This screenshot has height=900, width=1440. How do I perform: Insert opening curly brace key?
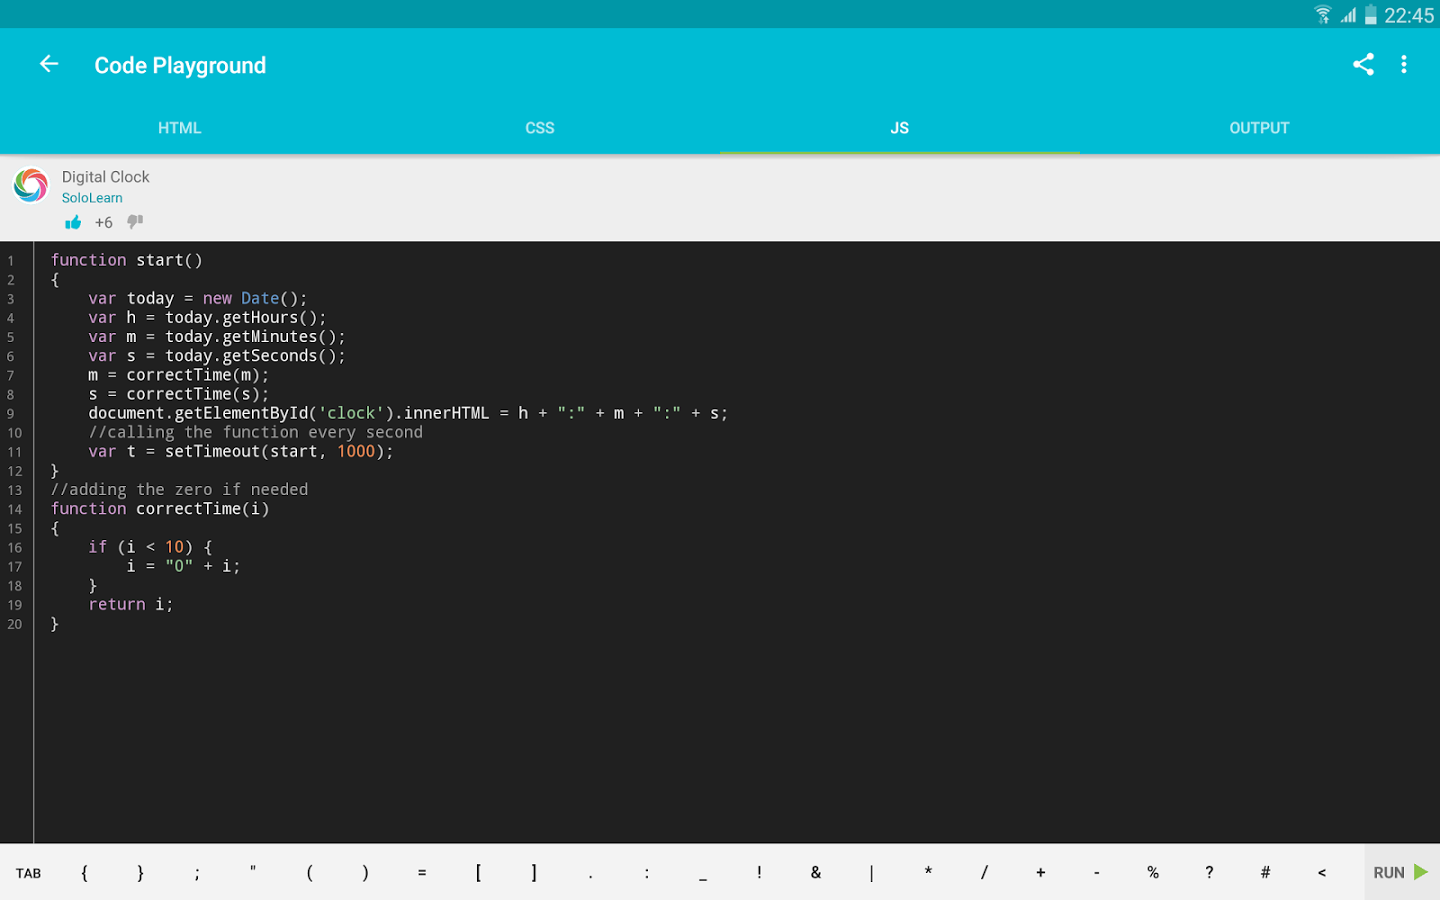[84, 873]
